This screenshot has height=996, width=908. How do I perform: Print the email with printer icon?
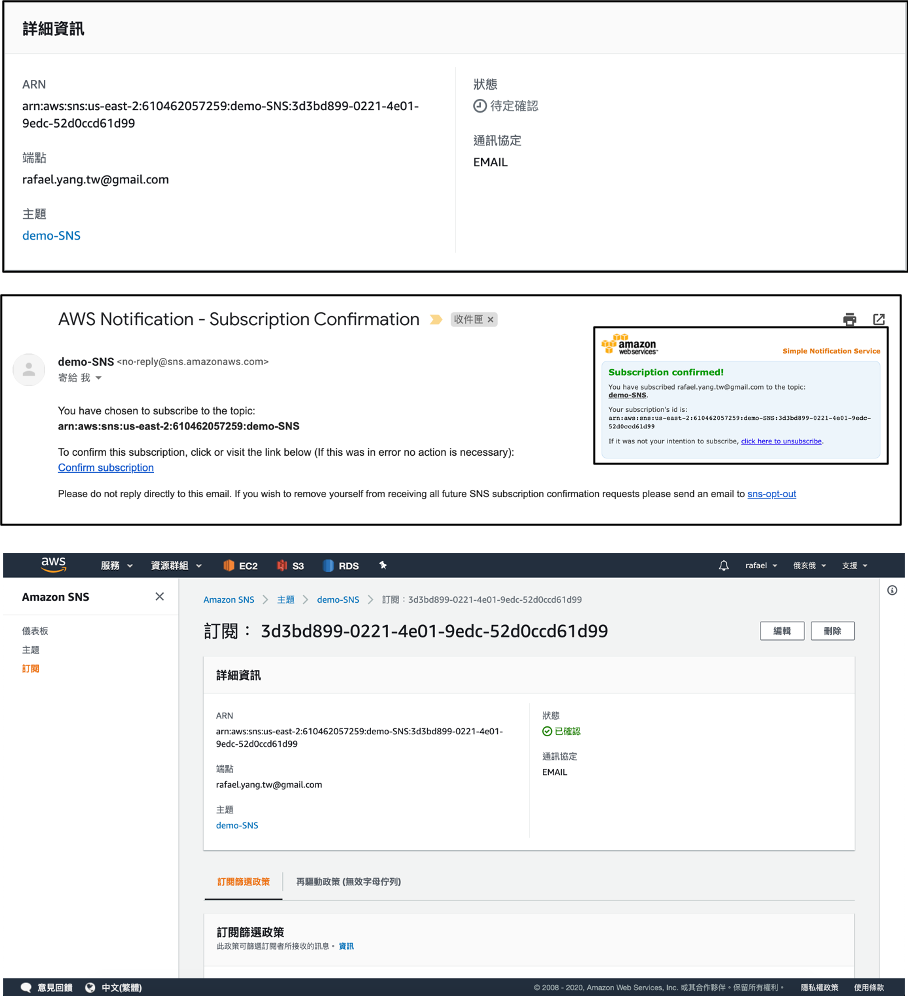850,319
